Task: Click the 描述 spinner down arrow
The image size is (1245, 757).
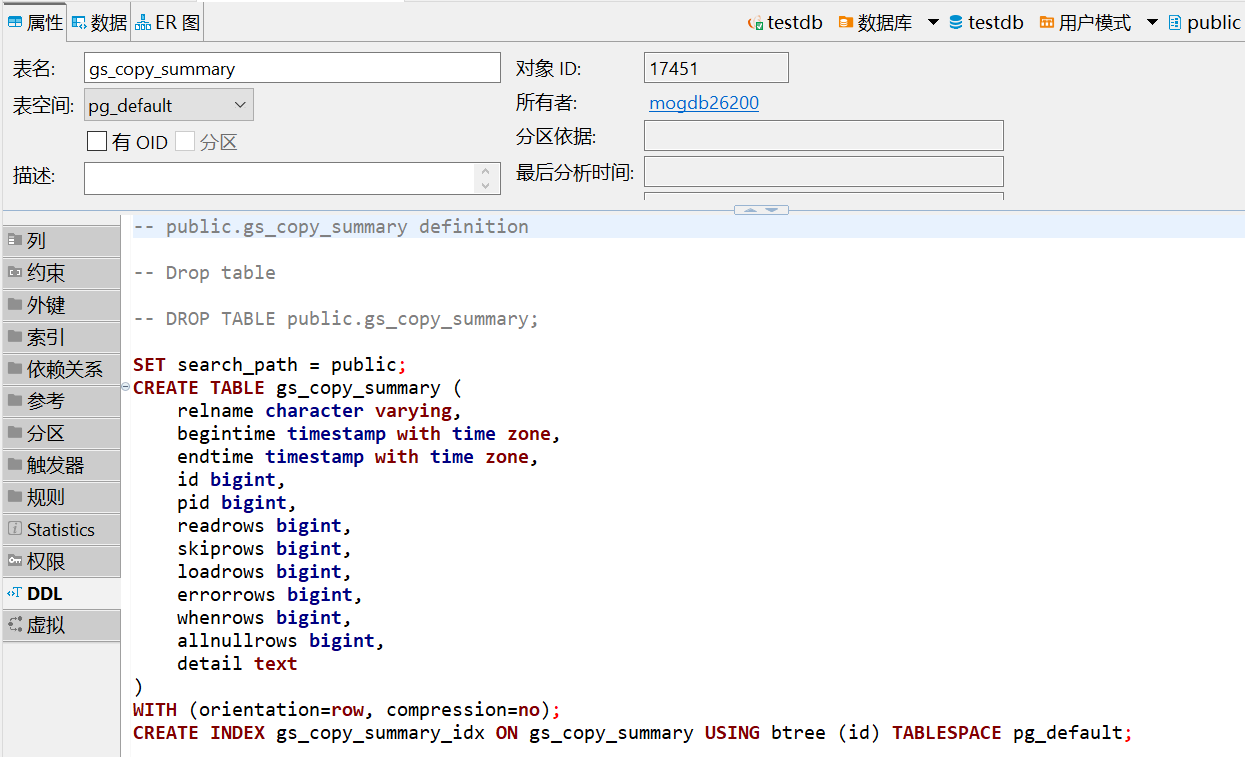Action: click(x=485, y=185)
